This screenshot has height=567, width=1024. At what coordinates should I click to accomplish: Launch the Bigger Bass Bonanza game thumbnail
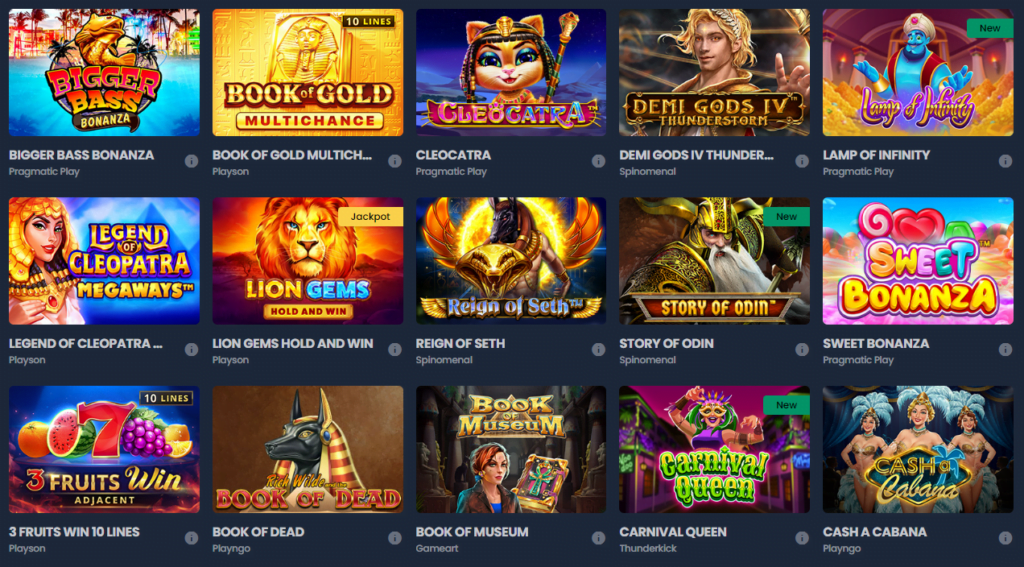[x=104, y=73]
